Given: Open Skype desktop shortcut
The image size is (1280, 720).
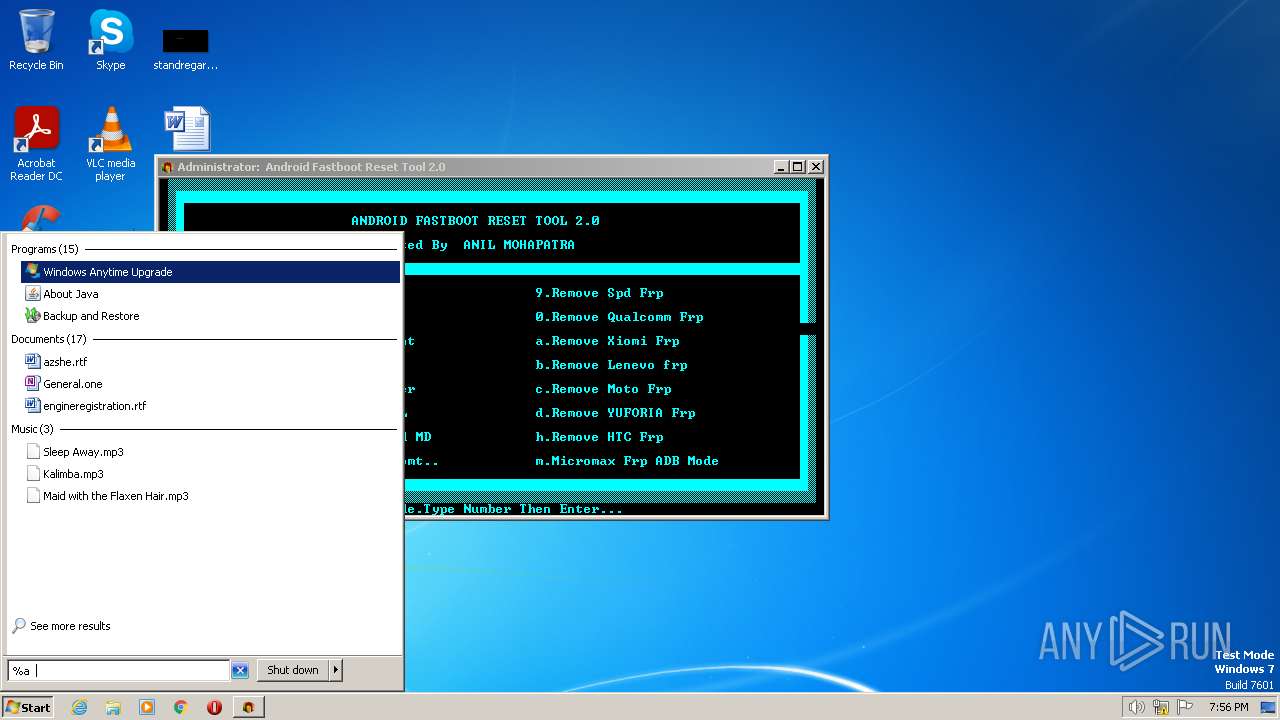Looking at the screenshot, I should coord(110,40).
